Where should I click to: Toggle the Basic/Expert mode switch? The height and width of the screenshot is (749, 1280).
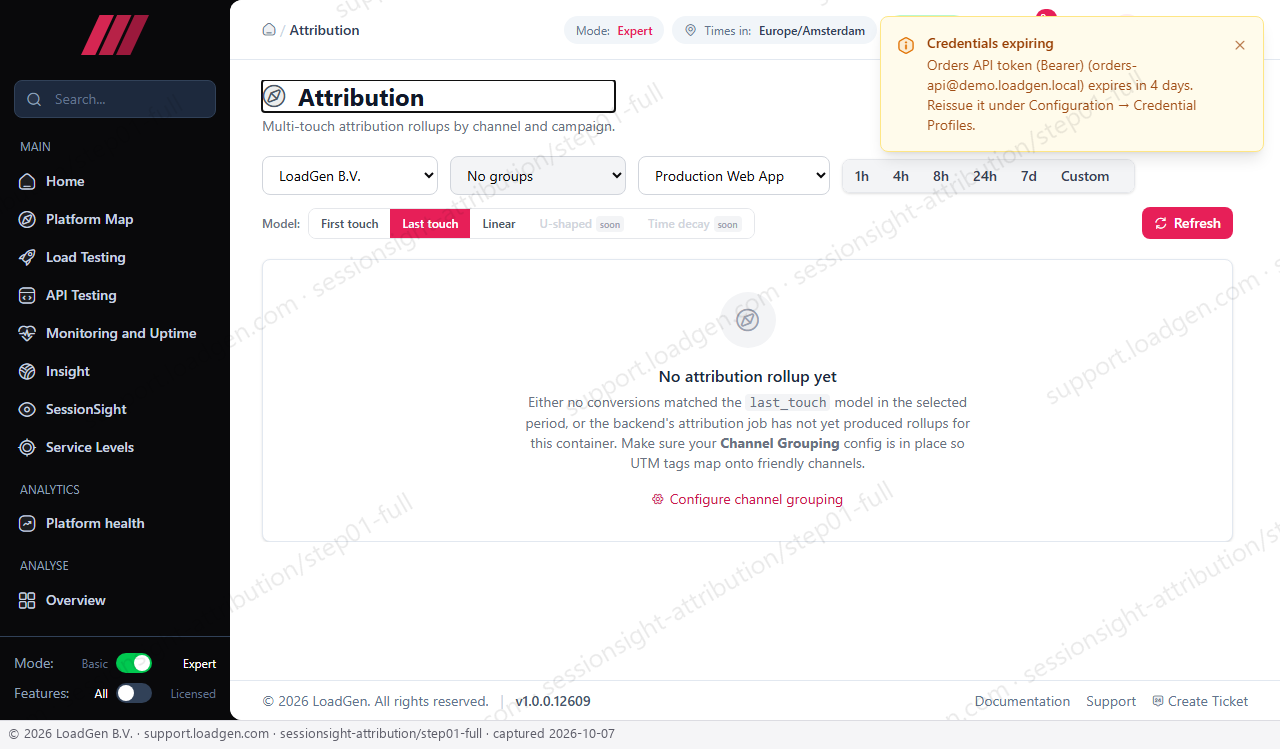(x=134, y=663)
